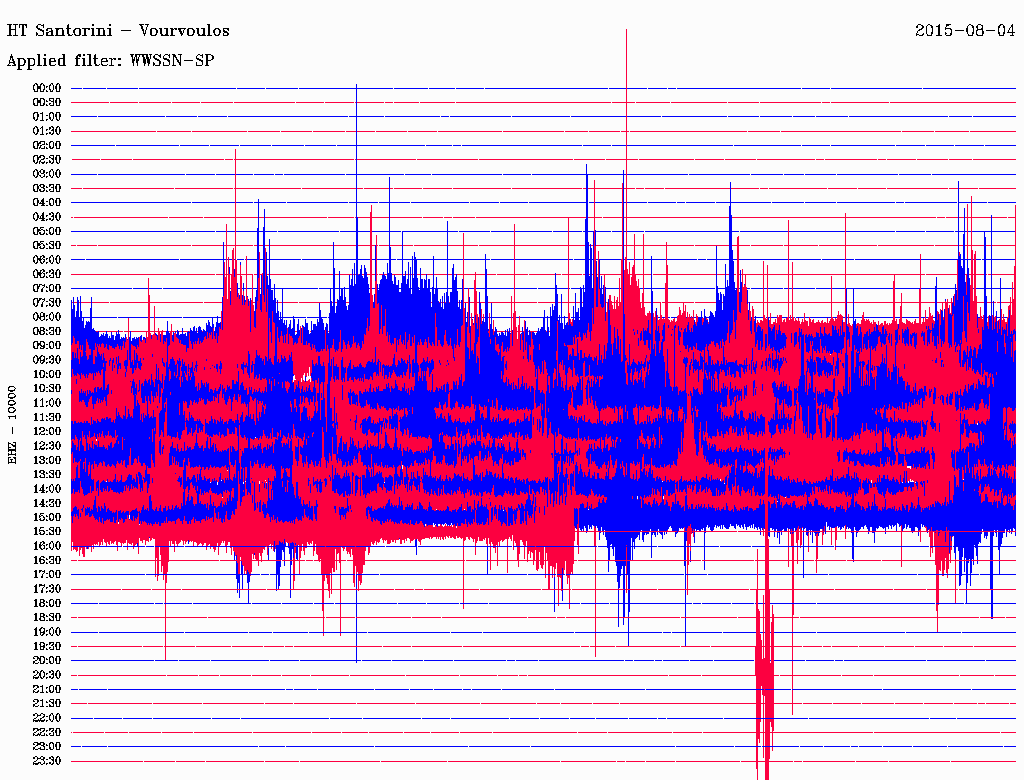Click the '05:30' time label
The height and width of the screenshot is (780, 1024).
(47, 246)
